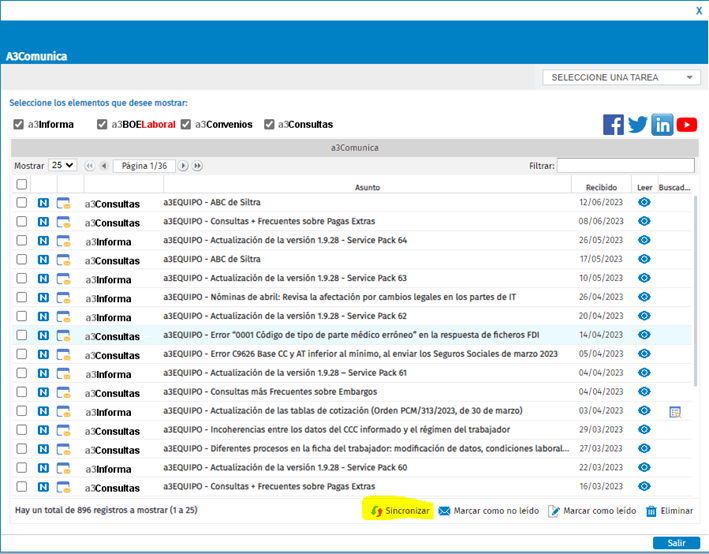709x554 pixels.
Task: Open the Twitter social icon
Action: 638,124
